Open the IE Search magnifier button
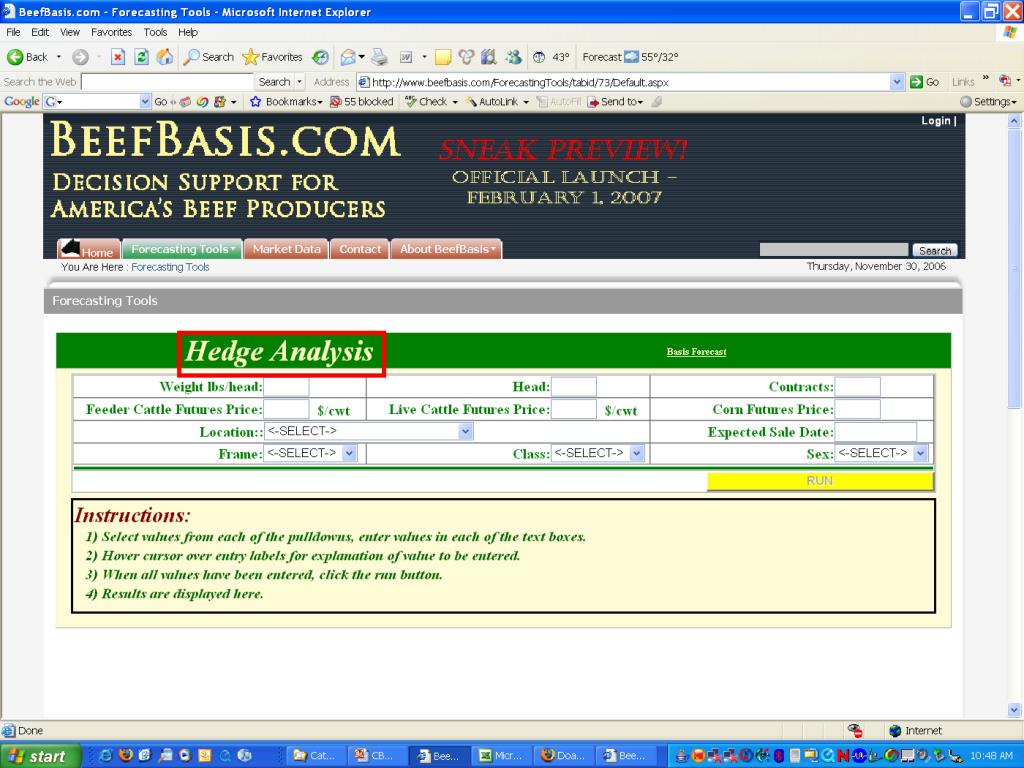The image size is (1024, 768). pyautogui.click(x=208, y=57)
